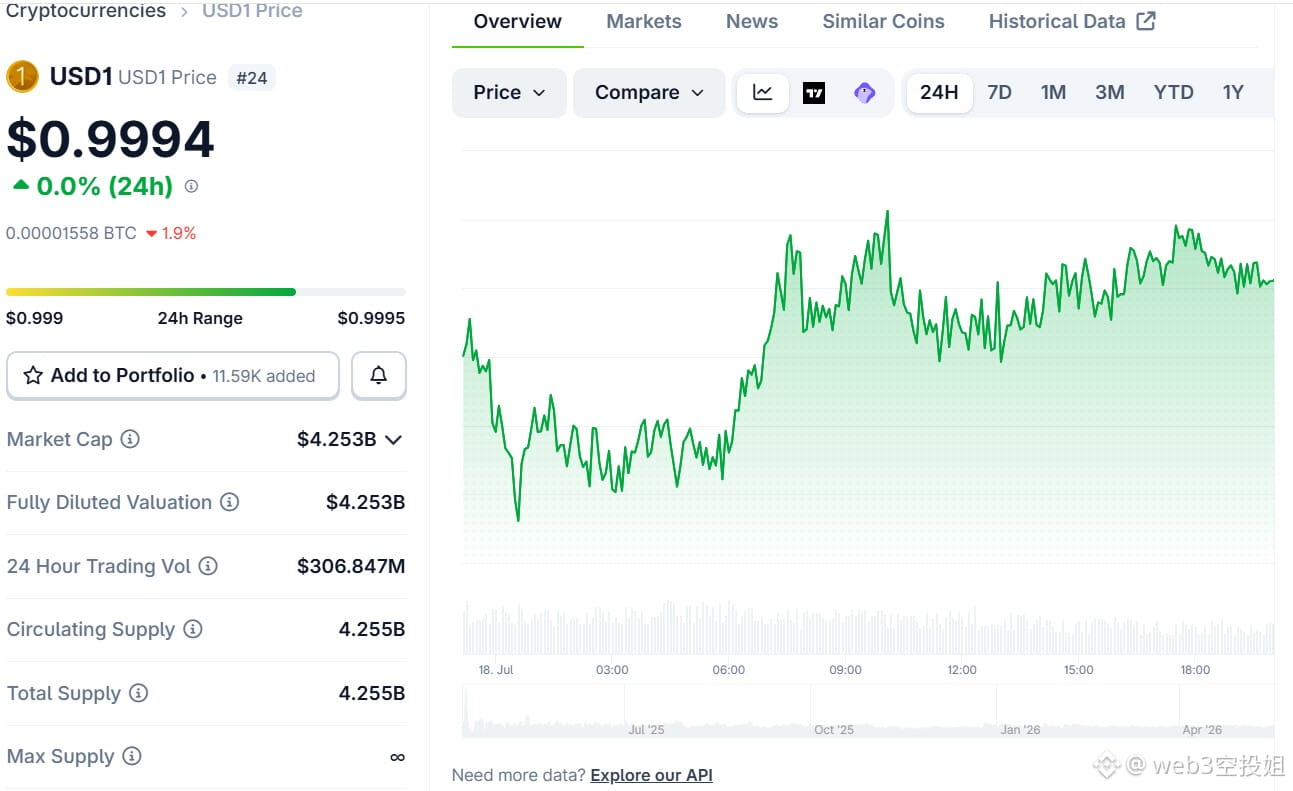Image resolution: width=1293 pixels, height=791 pixels.
Task: Switch chart range to 7D
Action: pyautogui.click(x=999, y=93)
